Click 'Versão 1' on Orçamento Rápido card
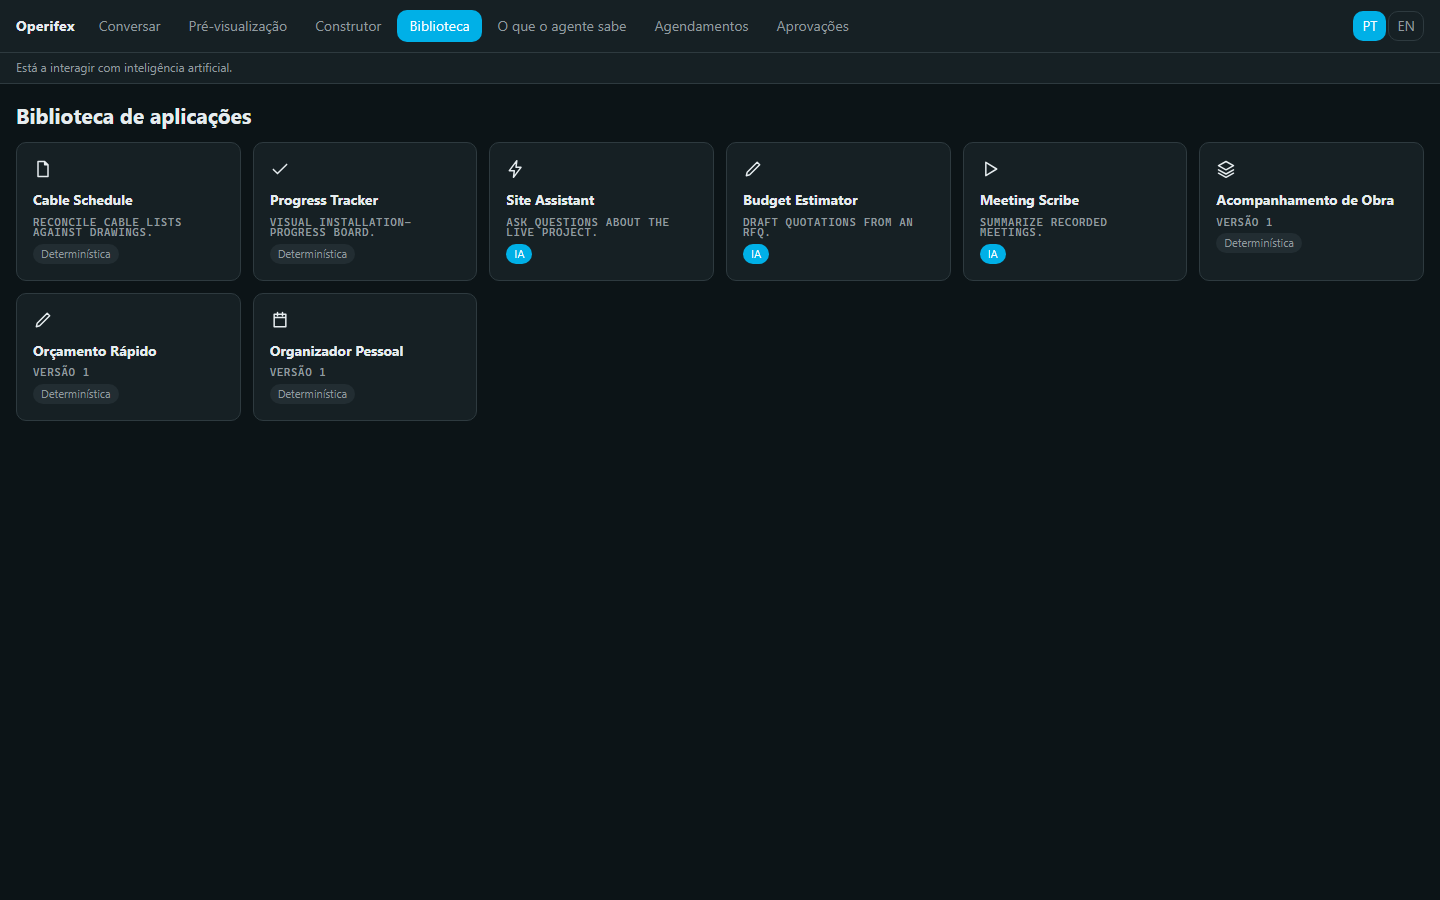 [61, 372]
